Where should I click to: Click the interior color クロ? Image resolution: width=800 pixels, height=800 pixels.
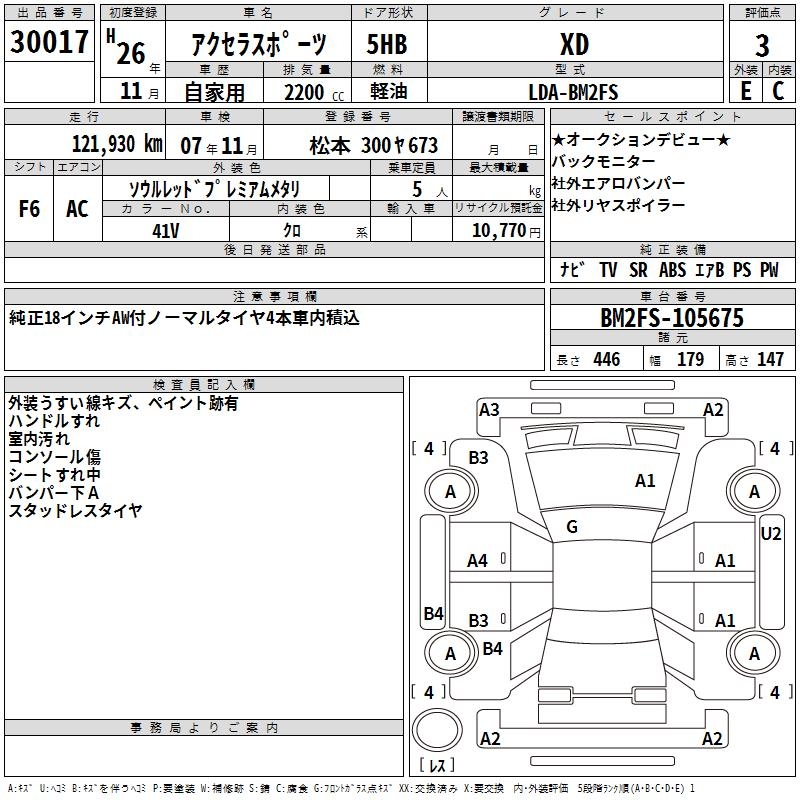(292, 231)
